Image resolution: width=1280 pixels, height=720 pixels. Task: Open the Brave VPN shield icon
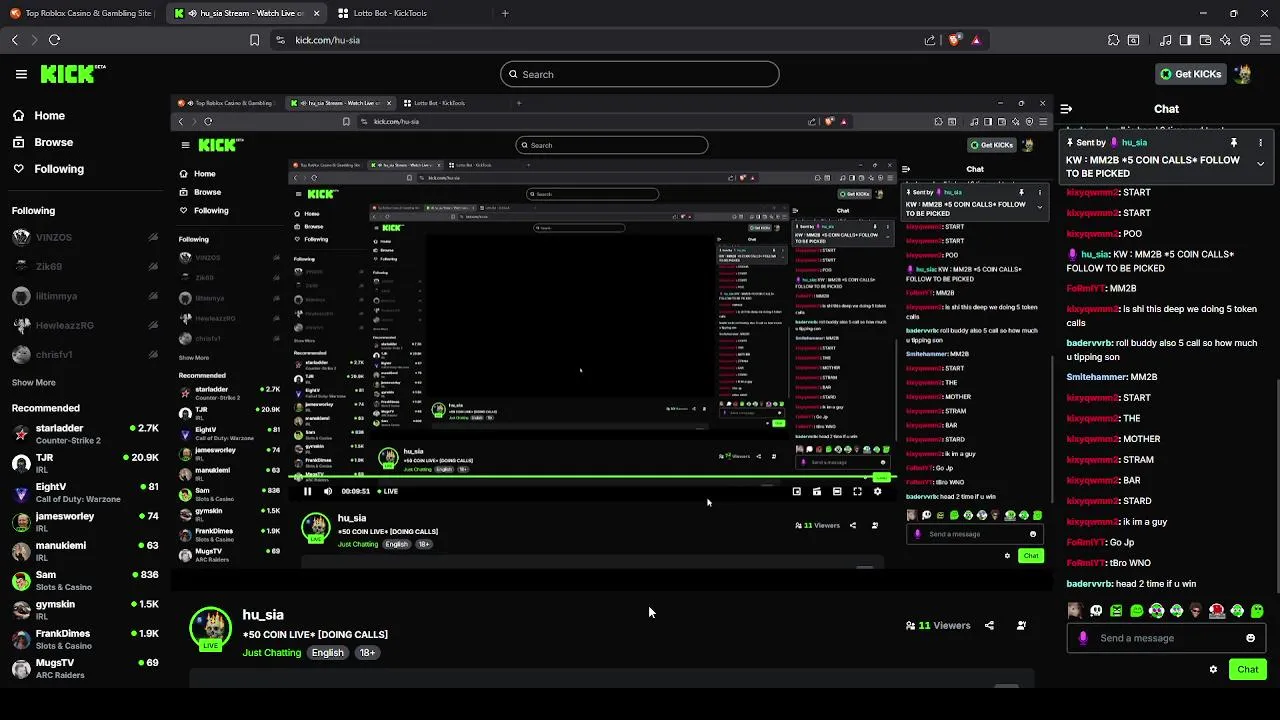[1245, 40]
